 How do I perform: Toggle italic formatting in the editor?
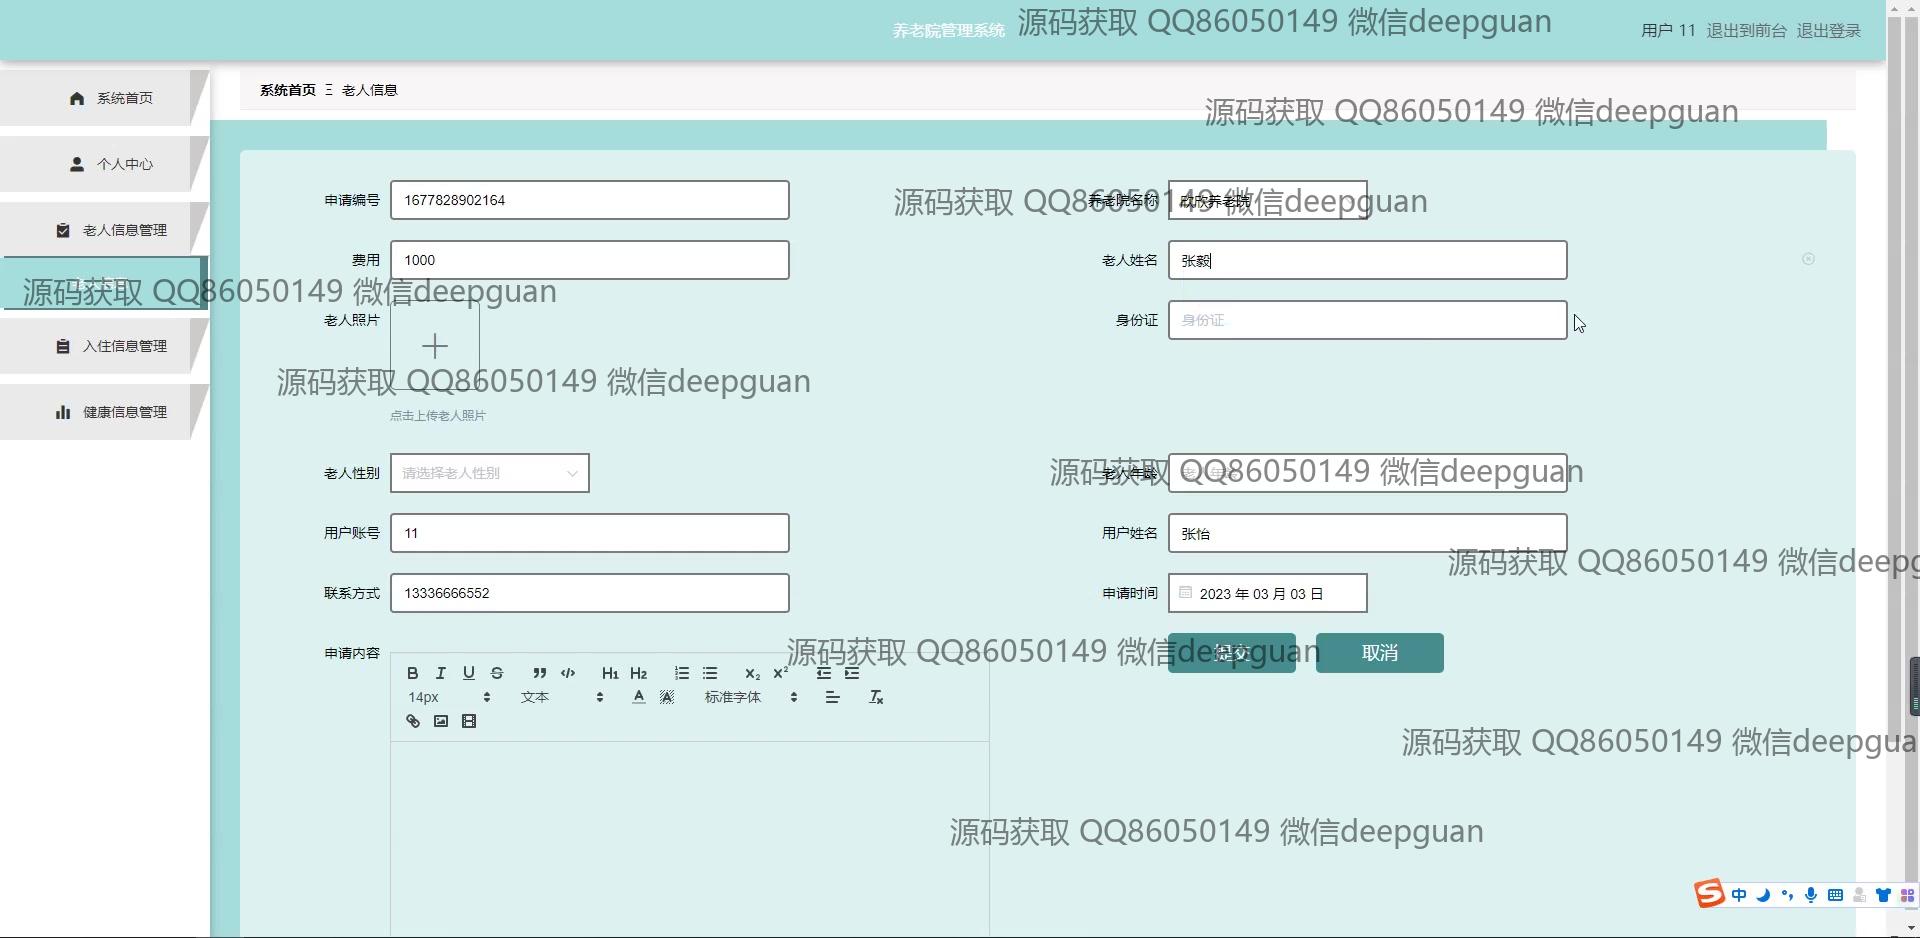tap(440, 673)
